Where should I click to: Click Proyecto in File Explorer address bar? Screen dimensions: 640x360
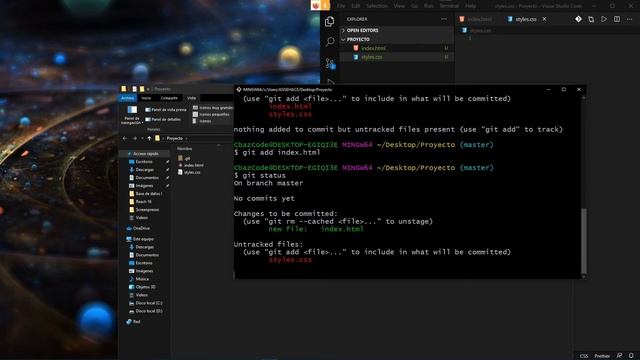click(x=174, y=138)
